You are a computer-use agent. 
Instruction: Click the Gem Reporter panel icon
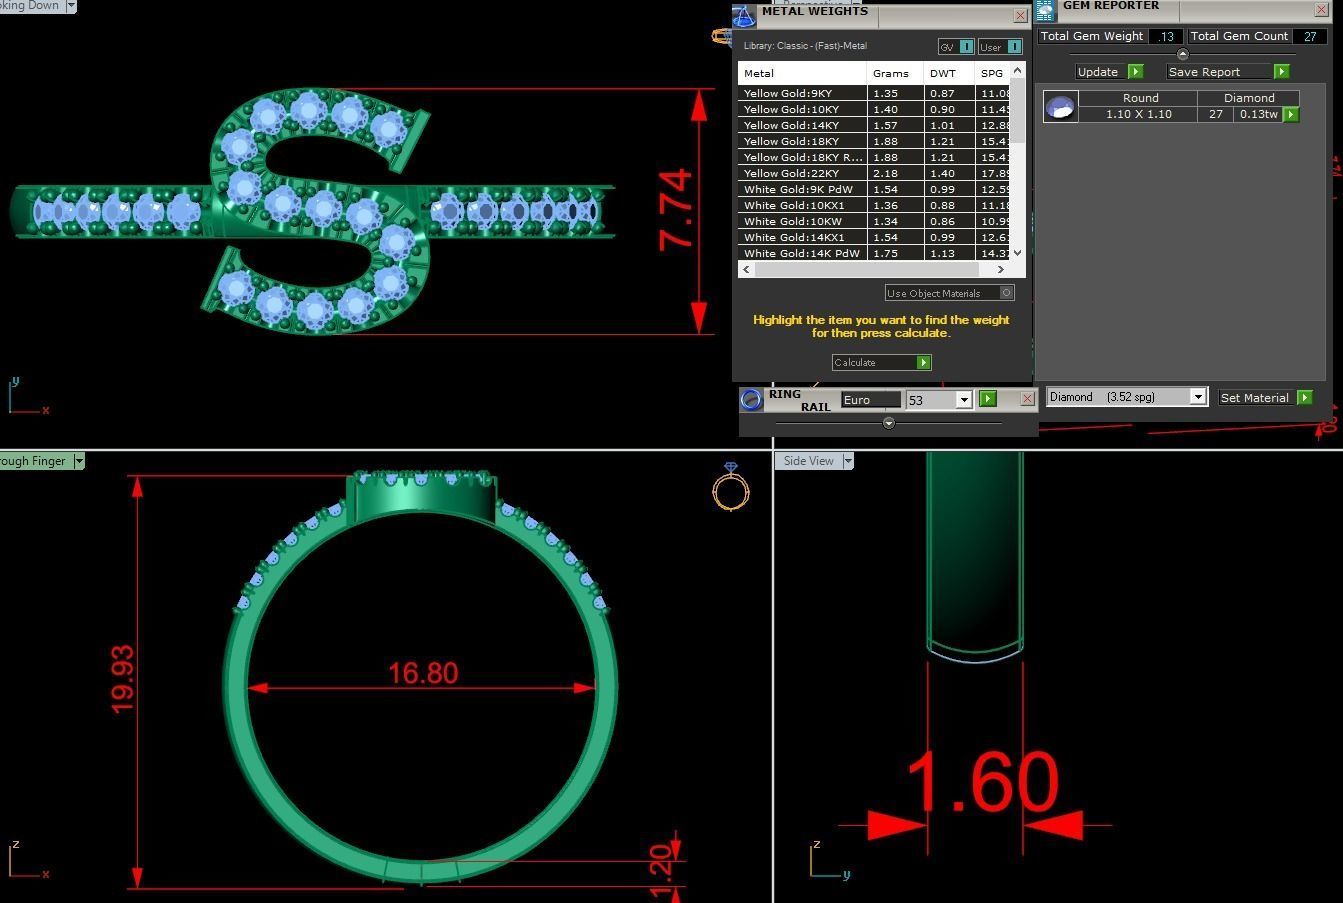pyautogui.click(x=1046, y=10)
